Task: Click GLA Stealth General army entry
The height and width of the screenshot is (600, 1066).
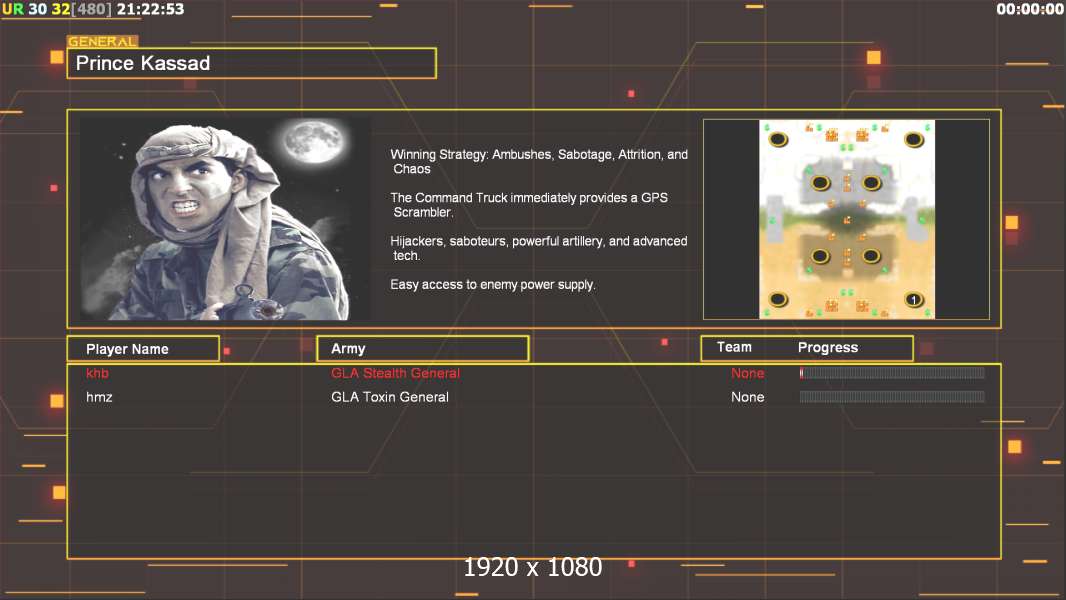Action: pos(396,373)
